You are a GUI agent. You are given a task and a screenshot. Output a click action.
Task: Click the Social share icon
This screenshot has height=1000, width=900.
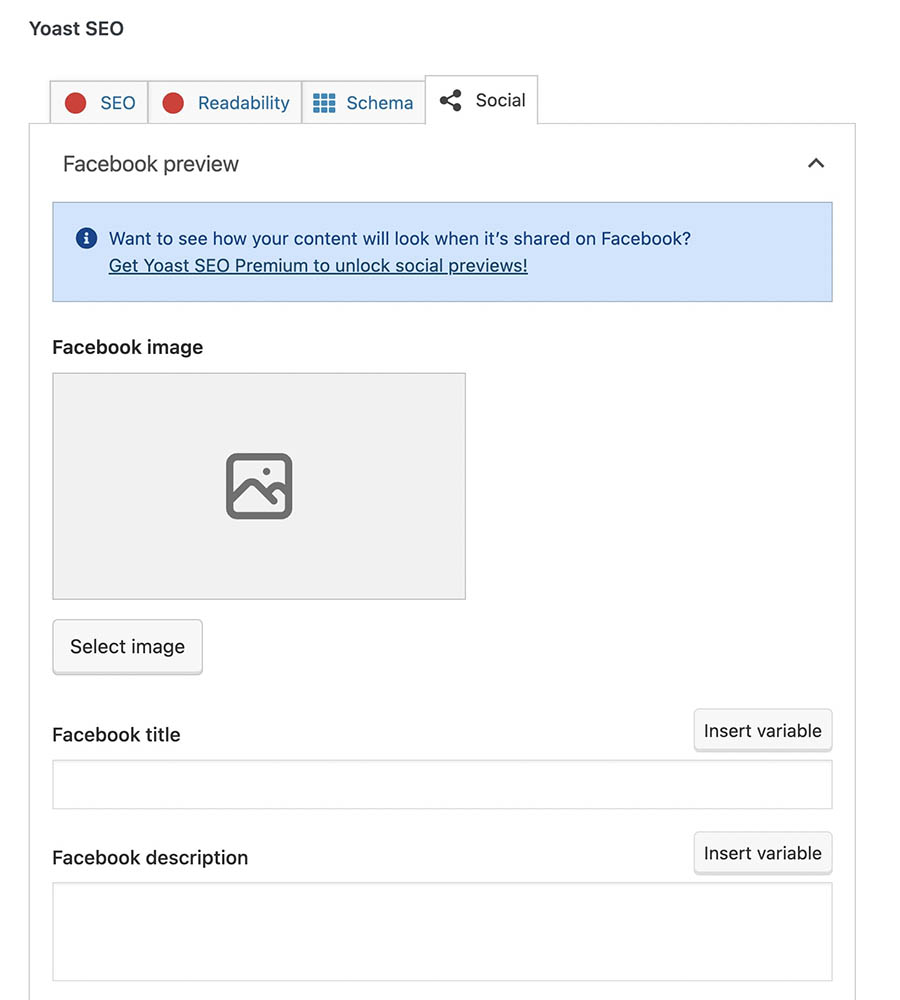pos(451,100)
